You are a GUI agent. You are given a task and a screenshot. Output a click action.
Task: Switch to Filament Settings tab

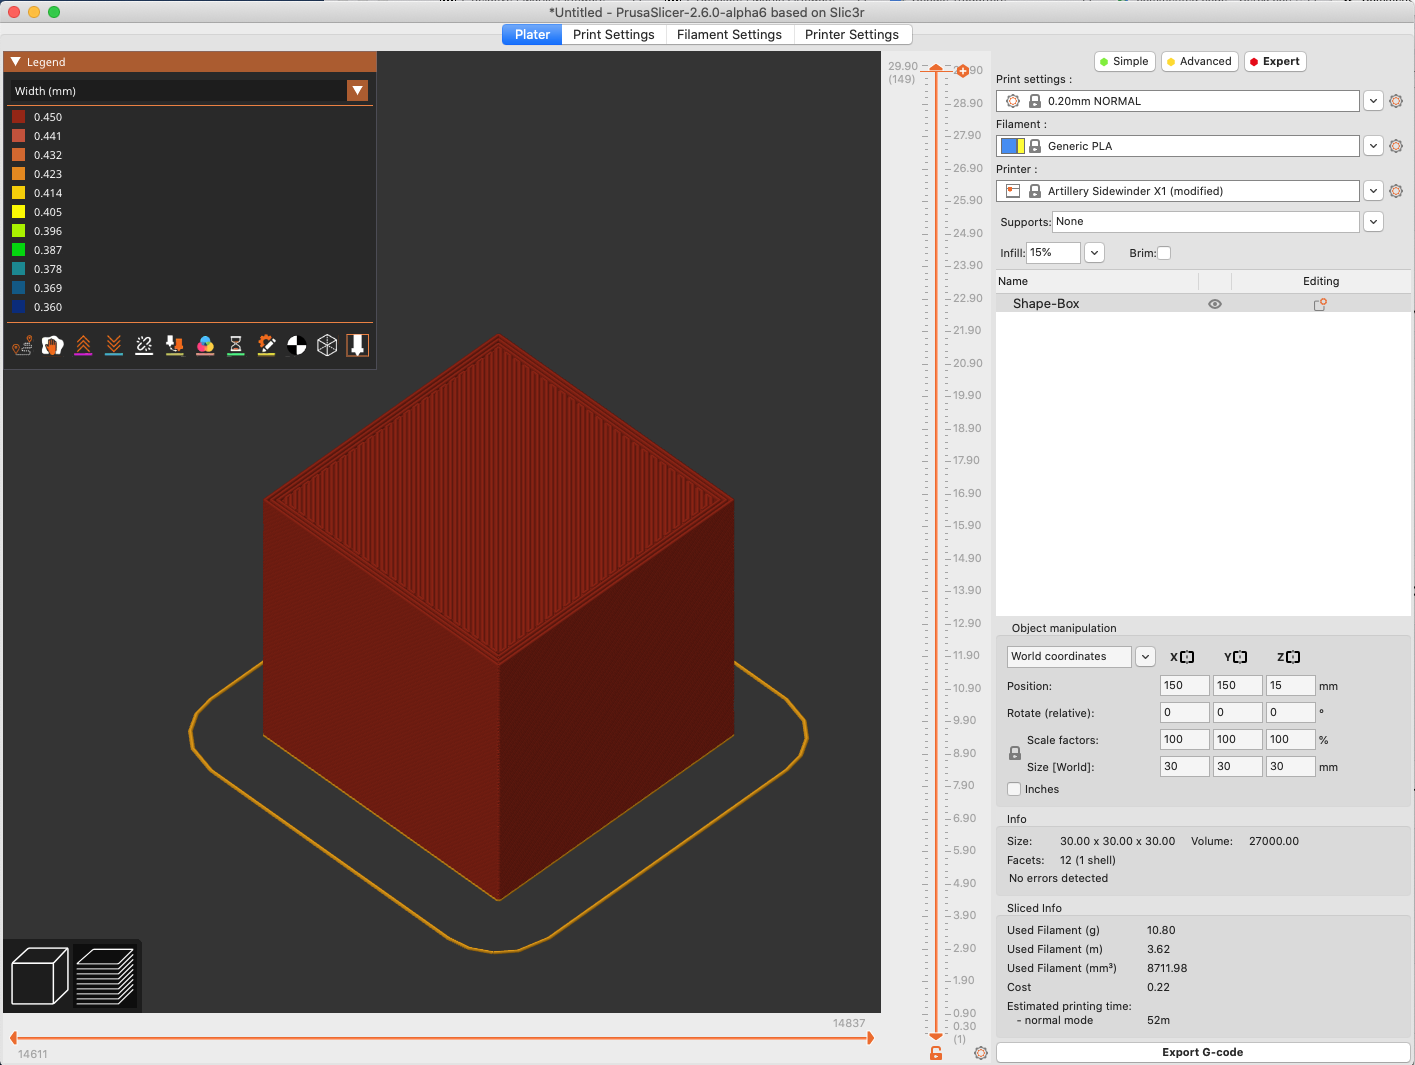[729, 34]
